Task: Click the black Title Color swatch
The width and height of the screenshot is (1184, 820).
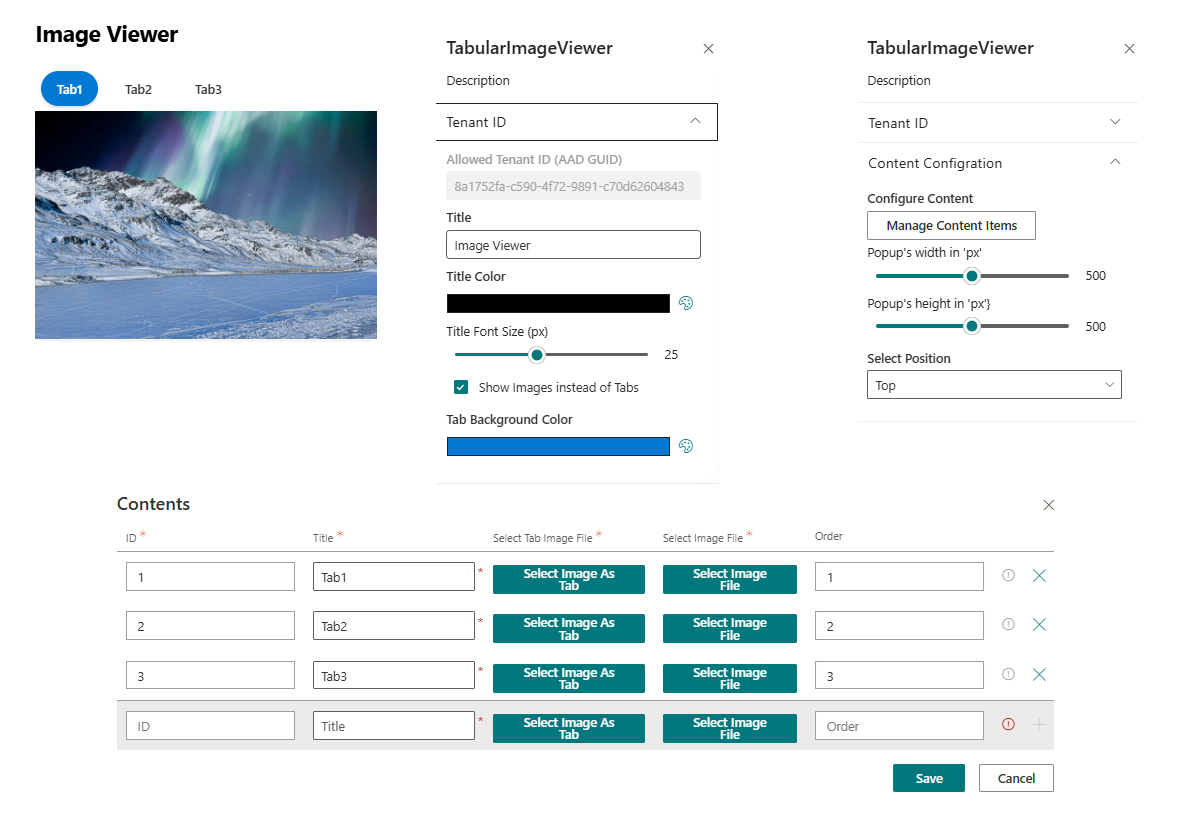Action: coord(558,304)
